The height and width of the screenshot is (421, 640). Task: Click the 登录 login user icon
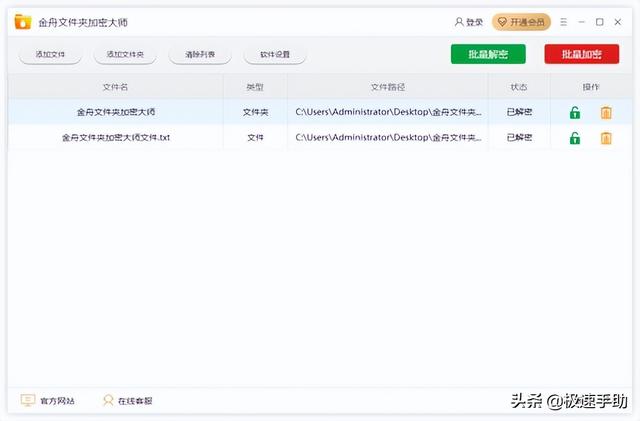pos(459,22)
